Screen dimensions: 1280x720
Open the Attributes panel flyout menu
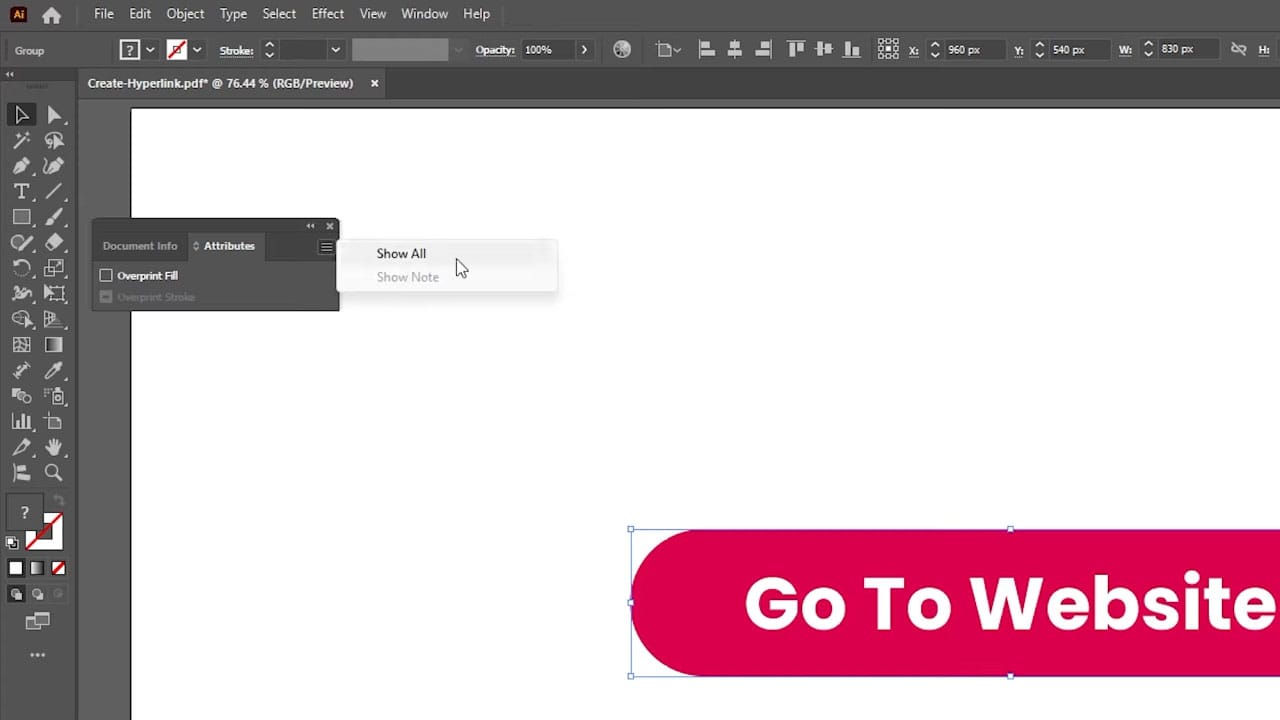coord(326,246)
